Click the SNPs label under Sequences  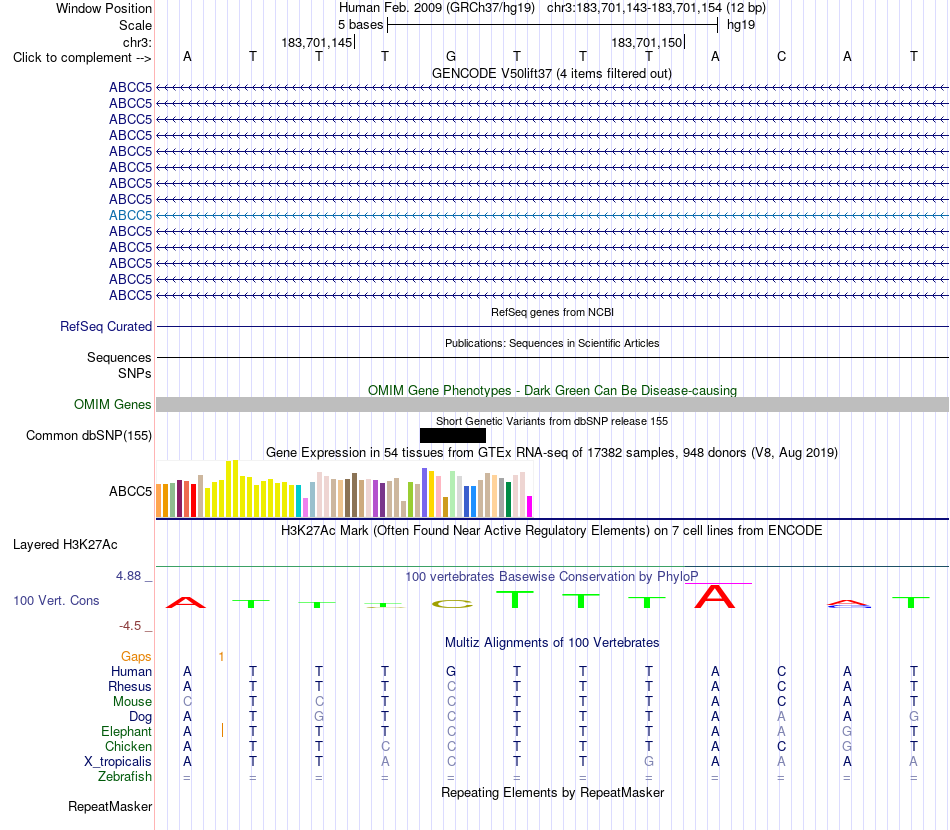coord(135,373)
